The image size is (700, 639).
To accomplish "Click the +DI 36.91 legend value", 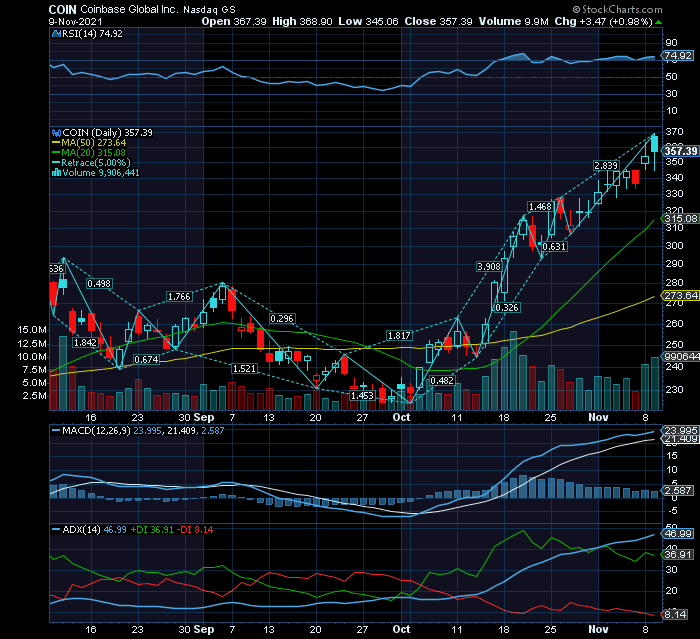I will [152, 530].
